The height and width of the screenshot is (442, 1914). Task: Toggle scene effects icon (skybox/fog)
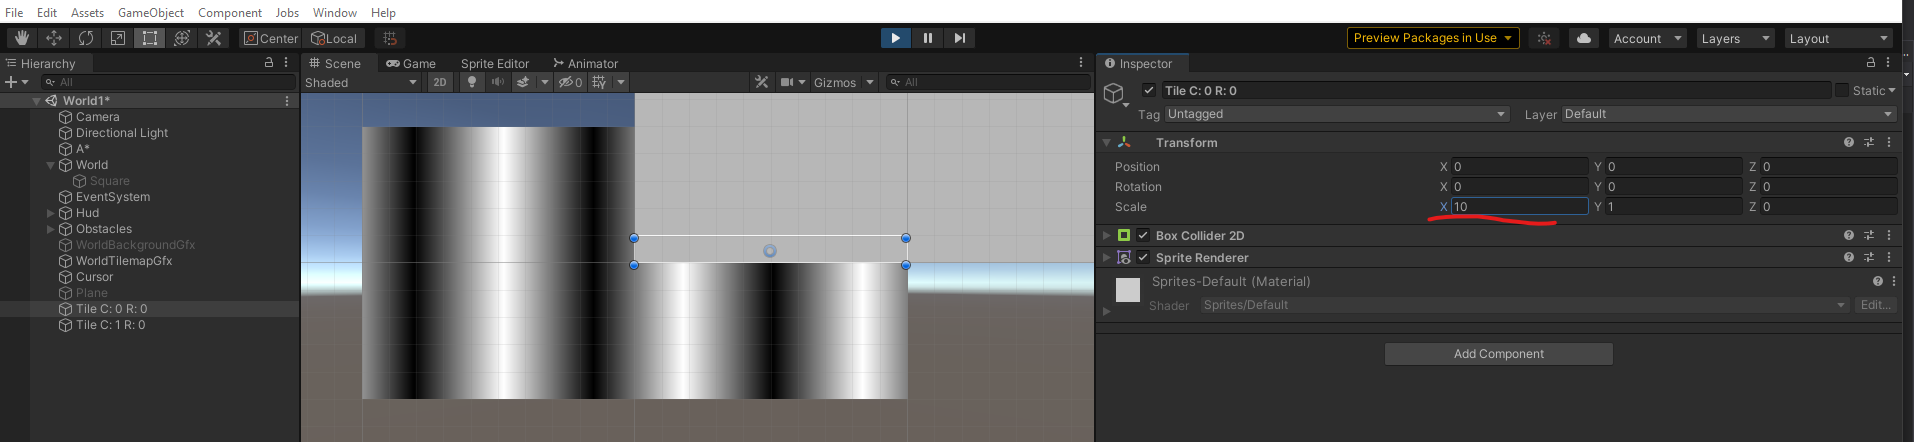pyautogui.click(x=523, y=82)
